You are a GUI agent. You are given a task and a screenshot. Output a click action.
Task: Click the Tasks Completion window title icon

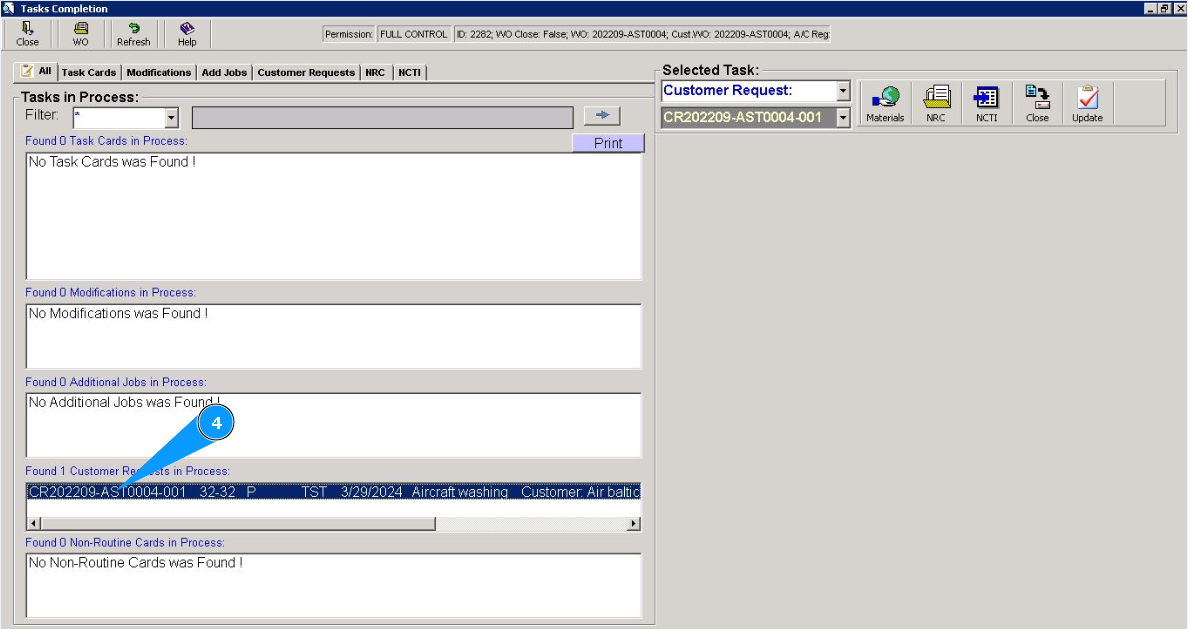coord(8,8)
